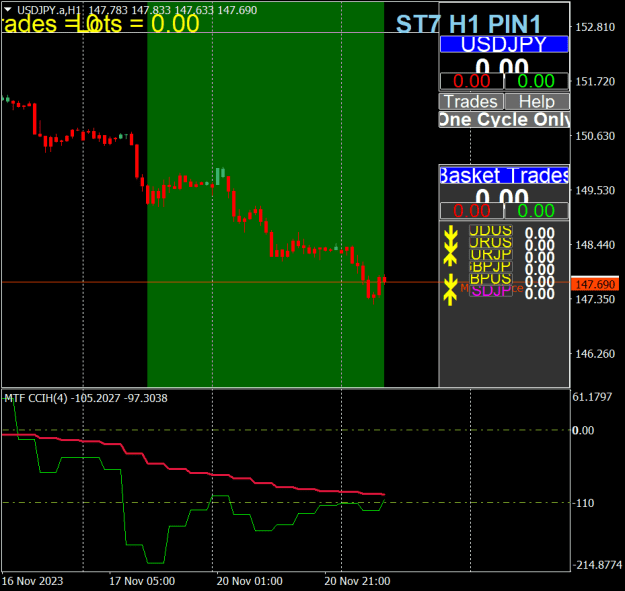Screen dimensions: 625x591
Task: Click the 61.1797 indicator scale value
Action: (592, 397)
